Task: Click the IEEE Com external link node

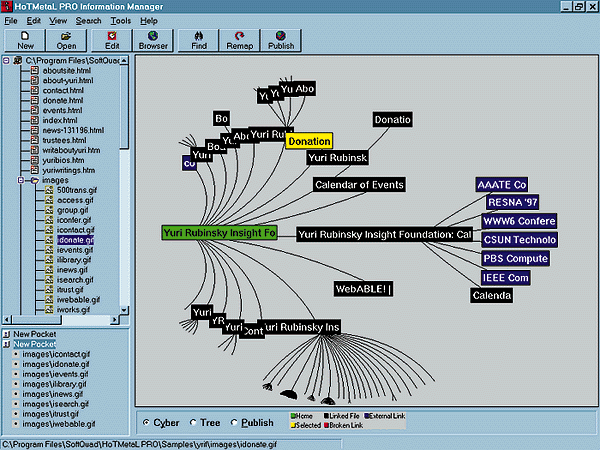Action: point(505,277)
